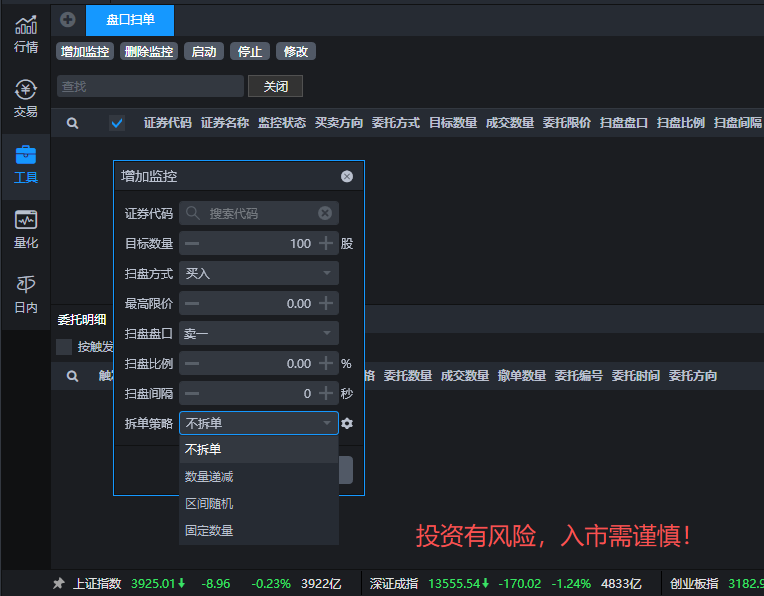Open the 行情 market sidebar icon
Screen dimensions: 764x596
(26, 33)
